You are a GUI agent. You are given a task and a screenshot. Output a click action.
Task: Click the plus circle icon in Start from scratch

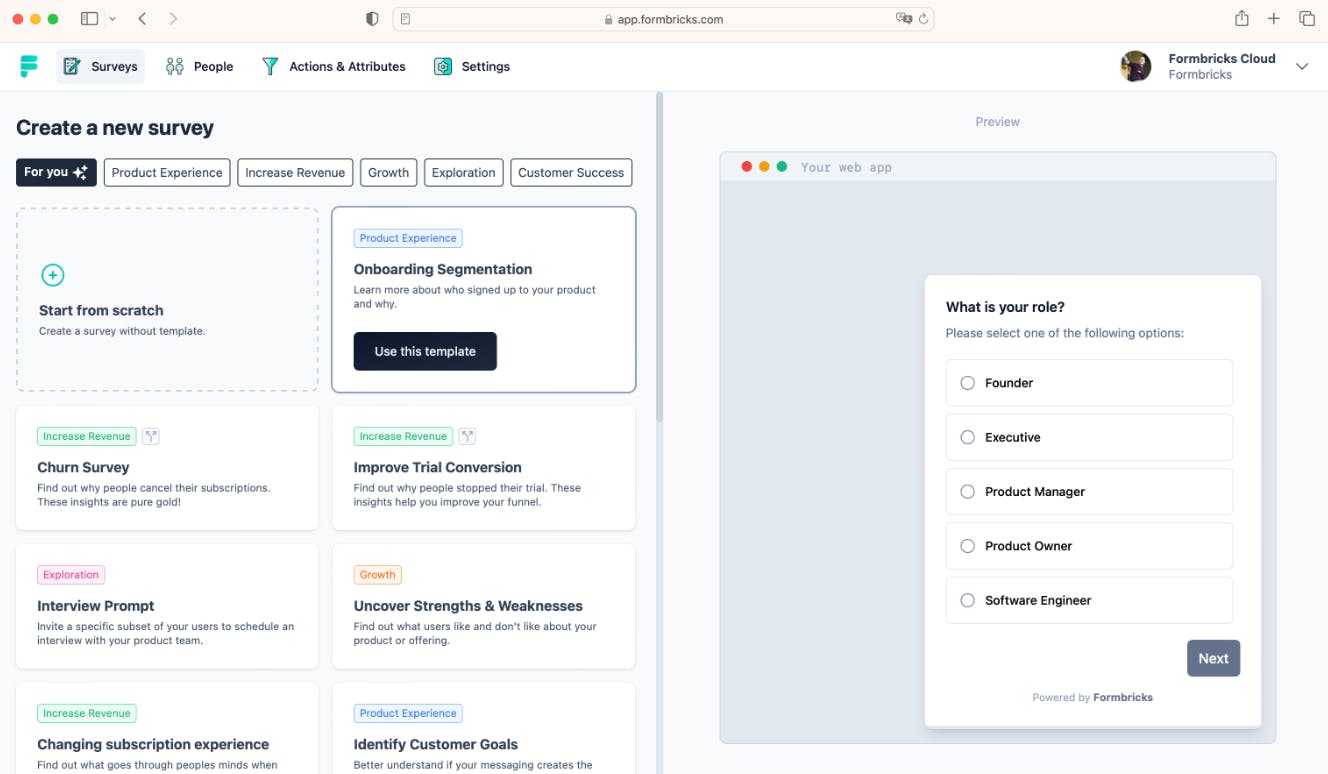[53, 275]
